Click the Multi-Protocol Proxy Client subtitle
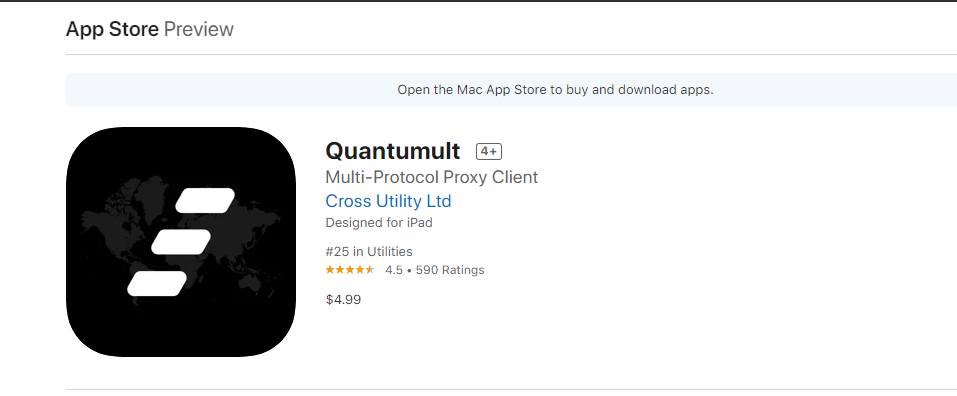 click(x=432, y=177)
